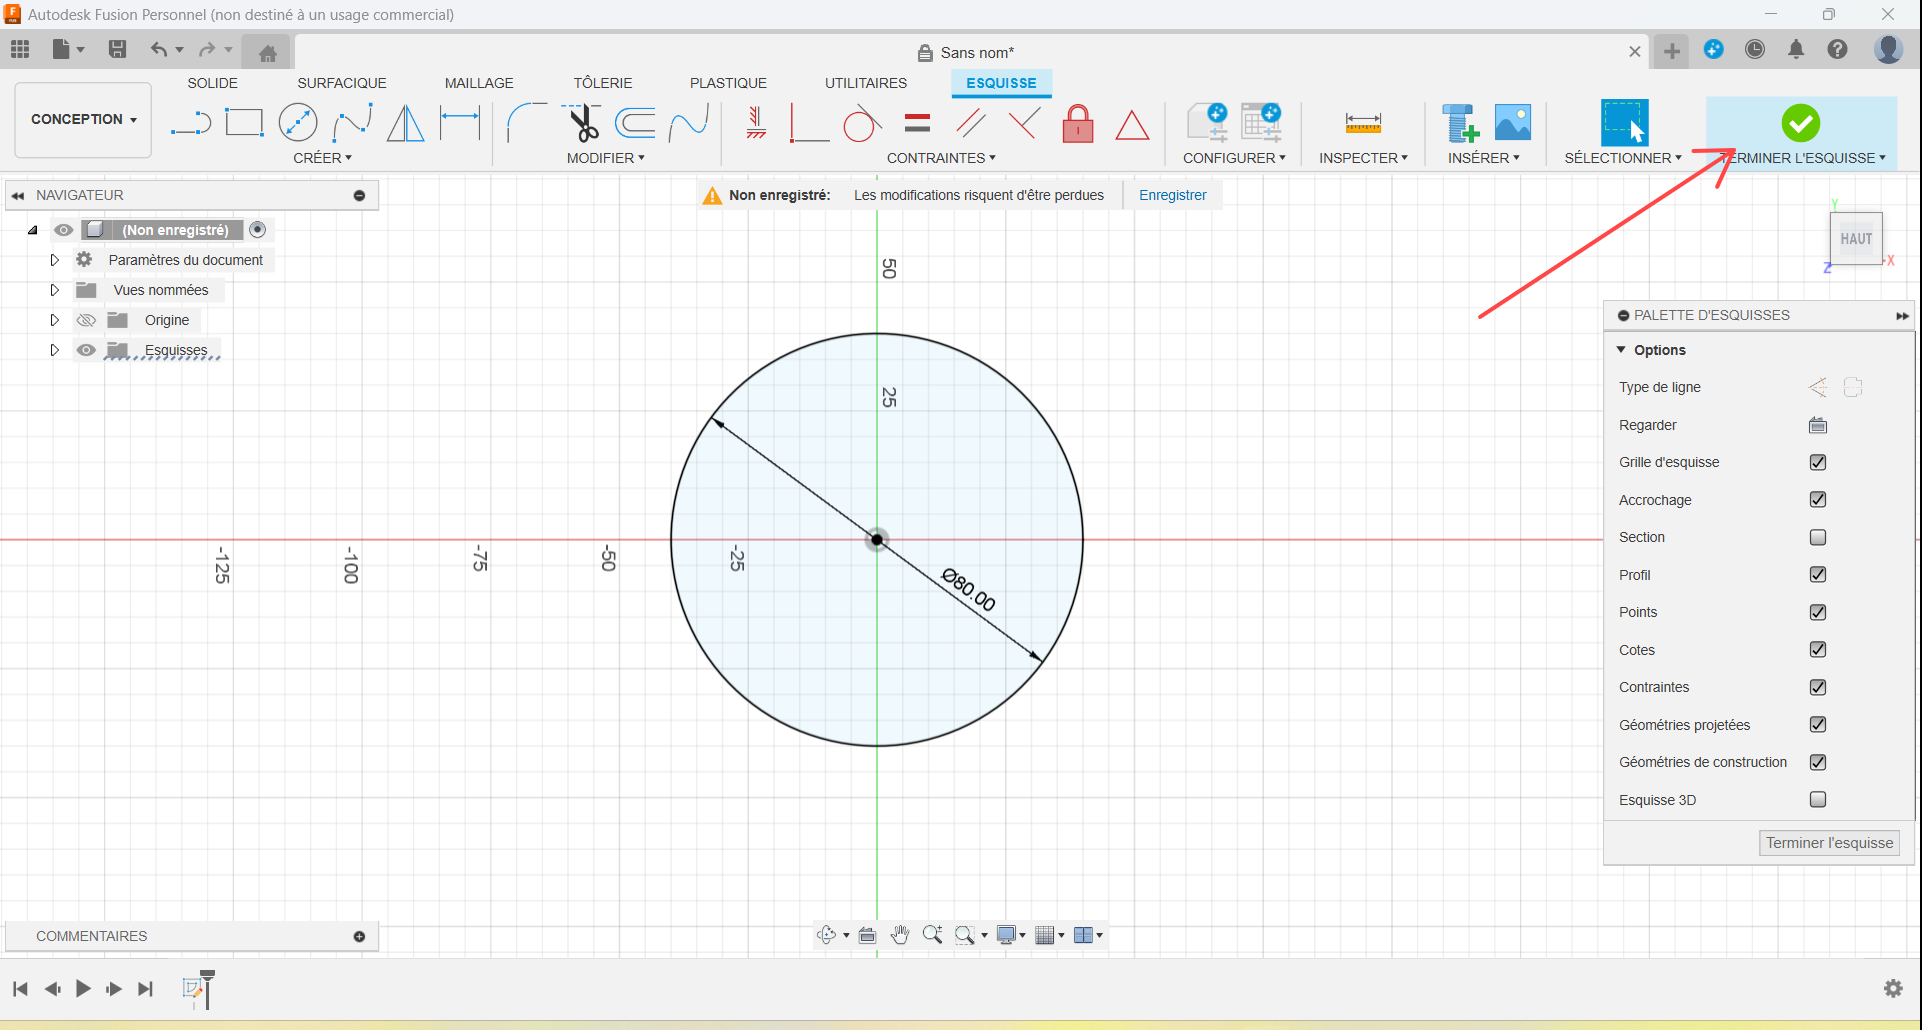The image size is (1922, 1030).
Task: Collapse the Options section
Action: [1621, 350]
